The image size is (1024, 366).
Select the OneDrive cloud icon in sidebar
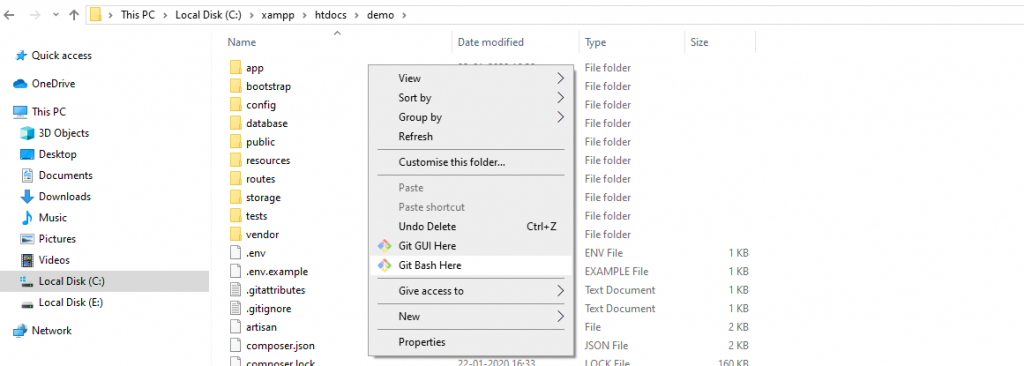pyautogui.click(x=20, y=84)
